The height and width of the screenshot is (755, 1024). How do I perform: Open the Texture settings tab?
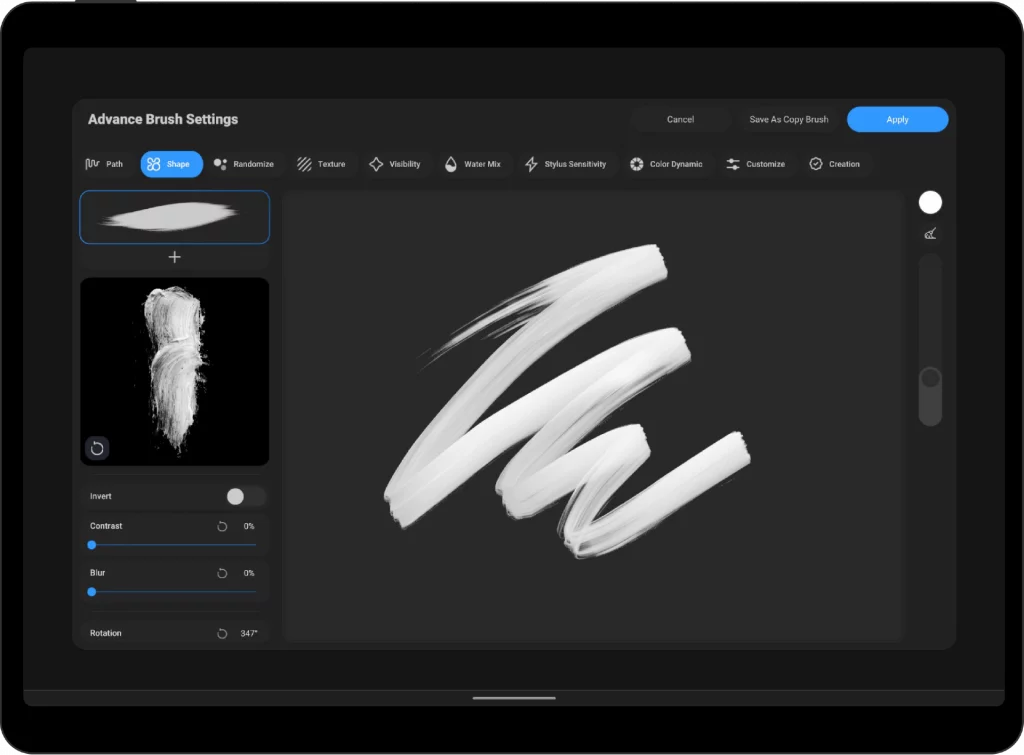tap(322, 164)
